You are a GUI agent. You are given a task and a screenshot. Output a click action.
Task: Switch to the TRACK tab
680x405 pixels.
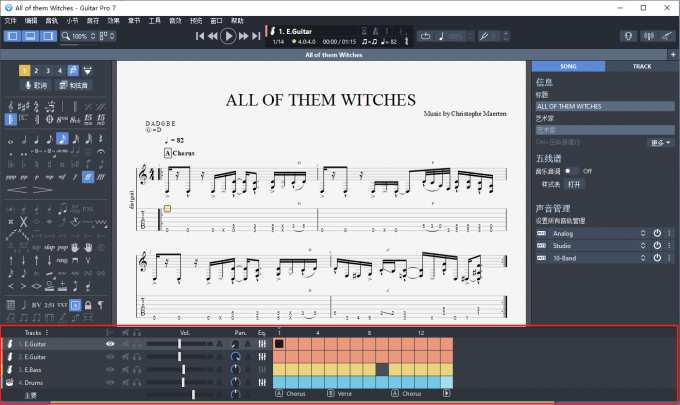pos(640,66)
